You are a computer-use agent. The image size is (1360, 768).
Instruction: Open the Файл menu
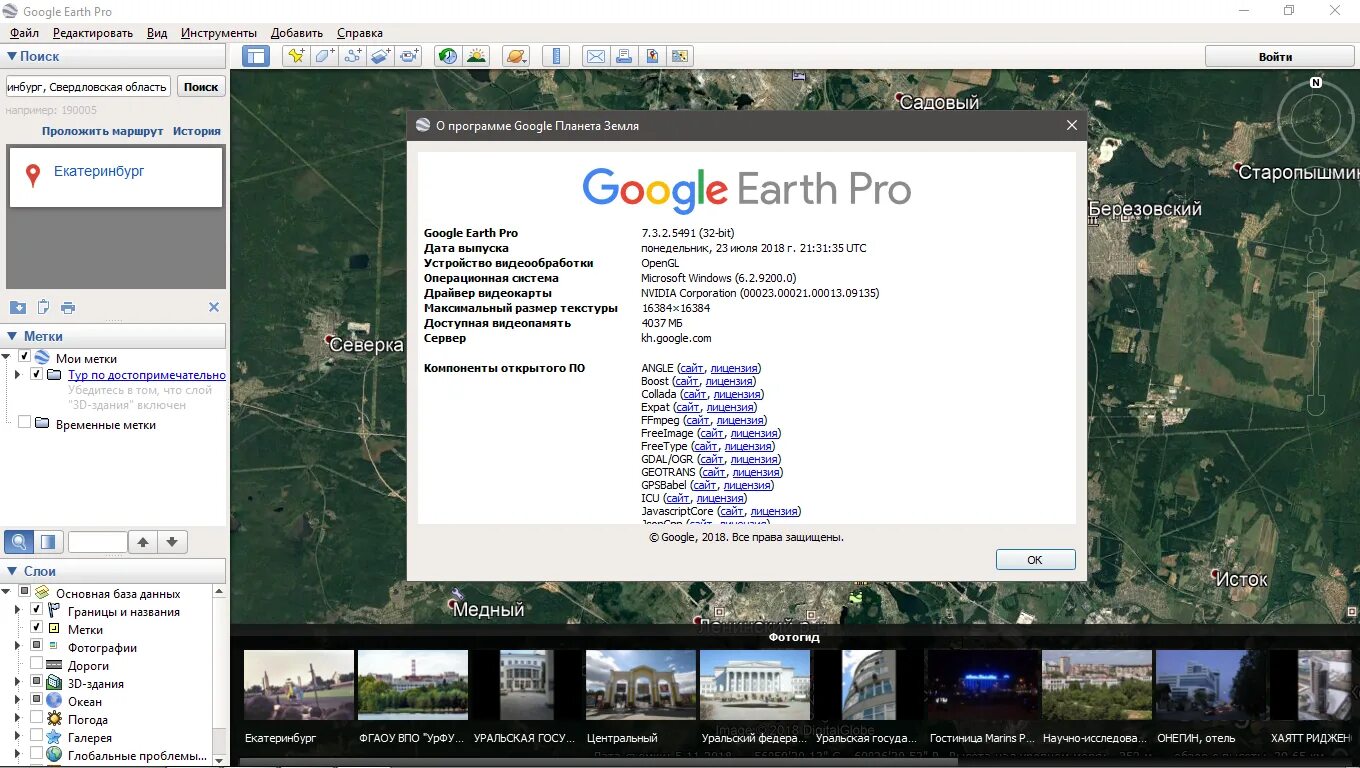(24, 33)
